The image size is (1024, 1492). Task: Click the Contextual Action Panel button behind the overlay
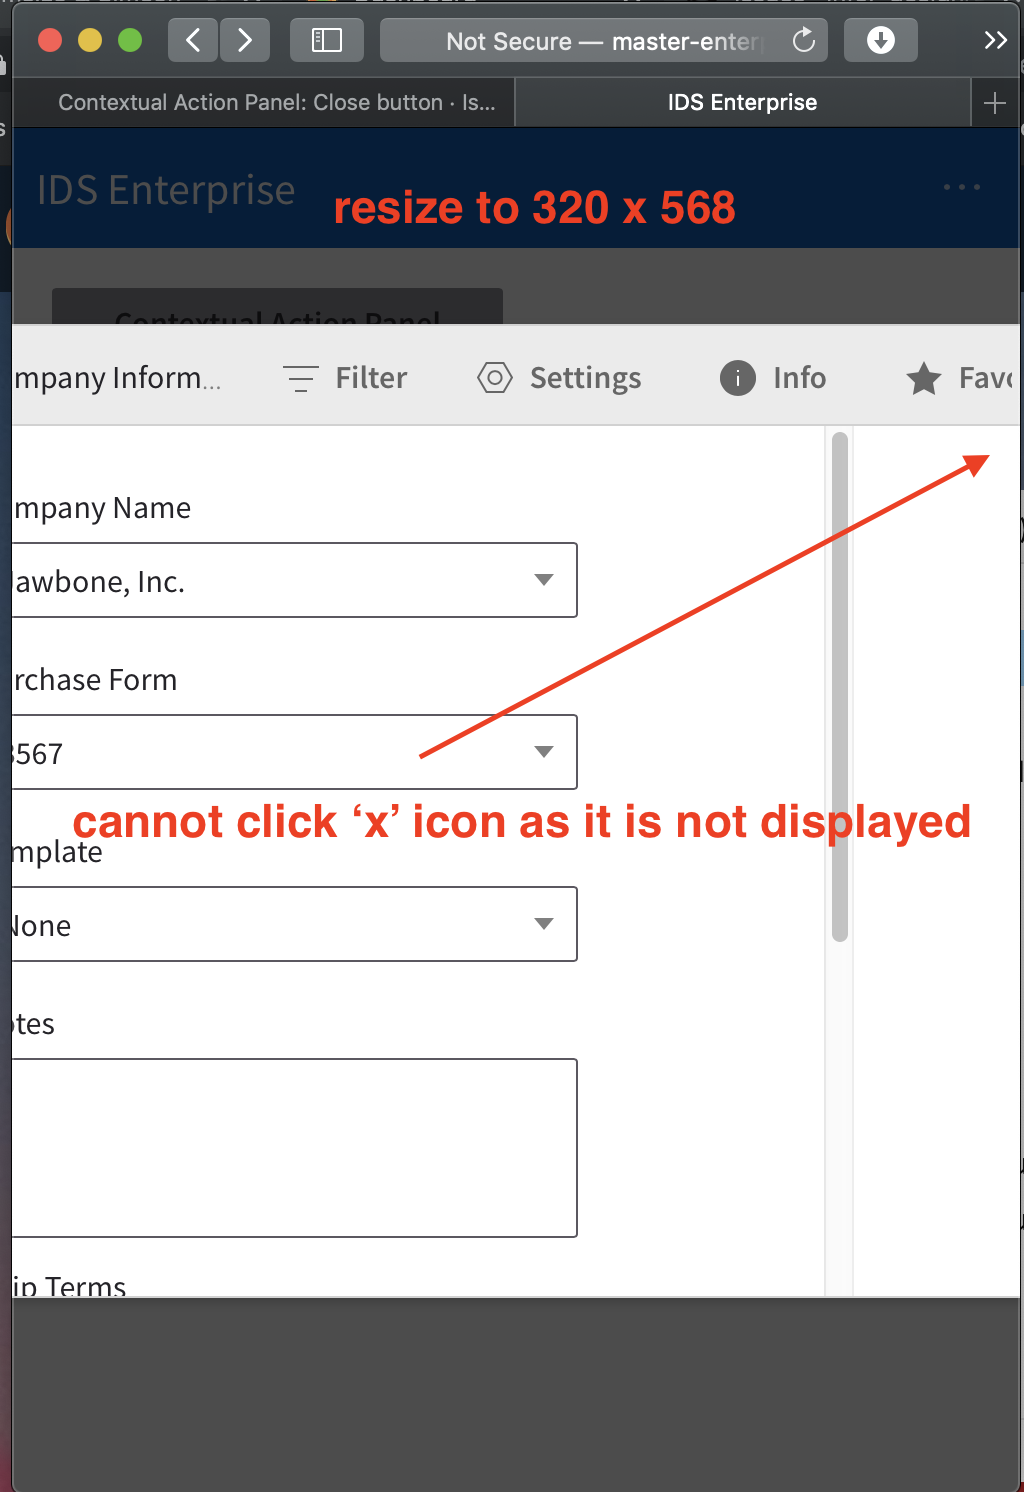pyautogui.click(x=277, y=306)
